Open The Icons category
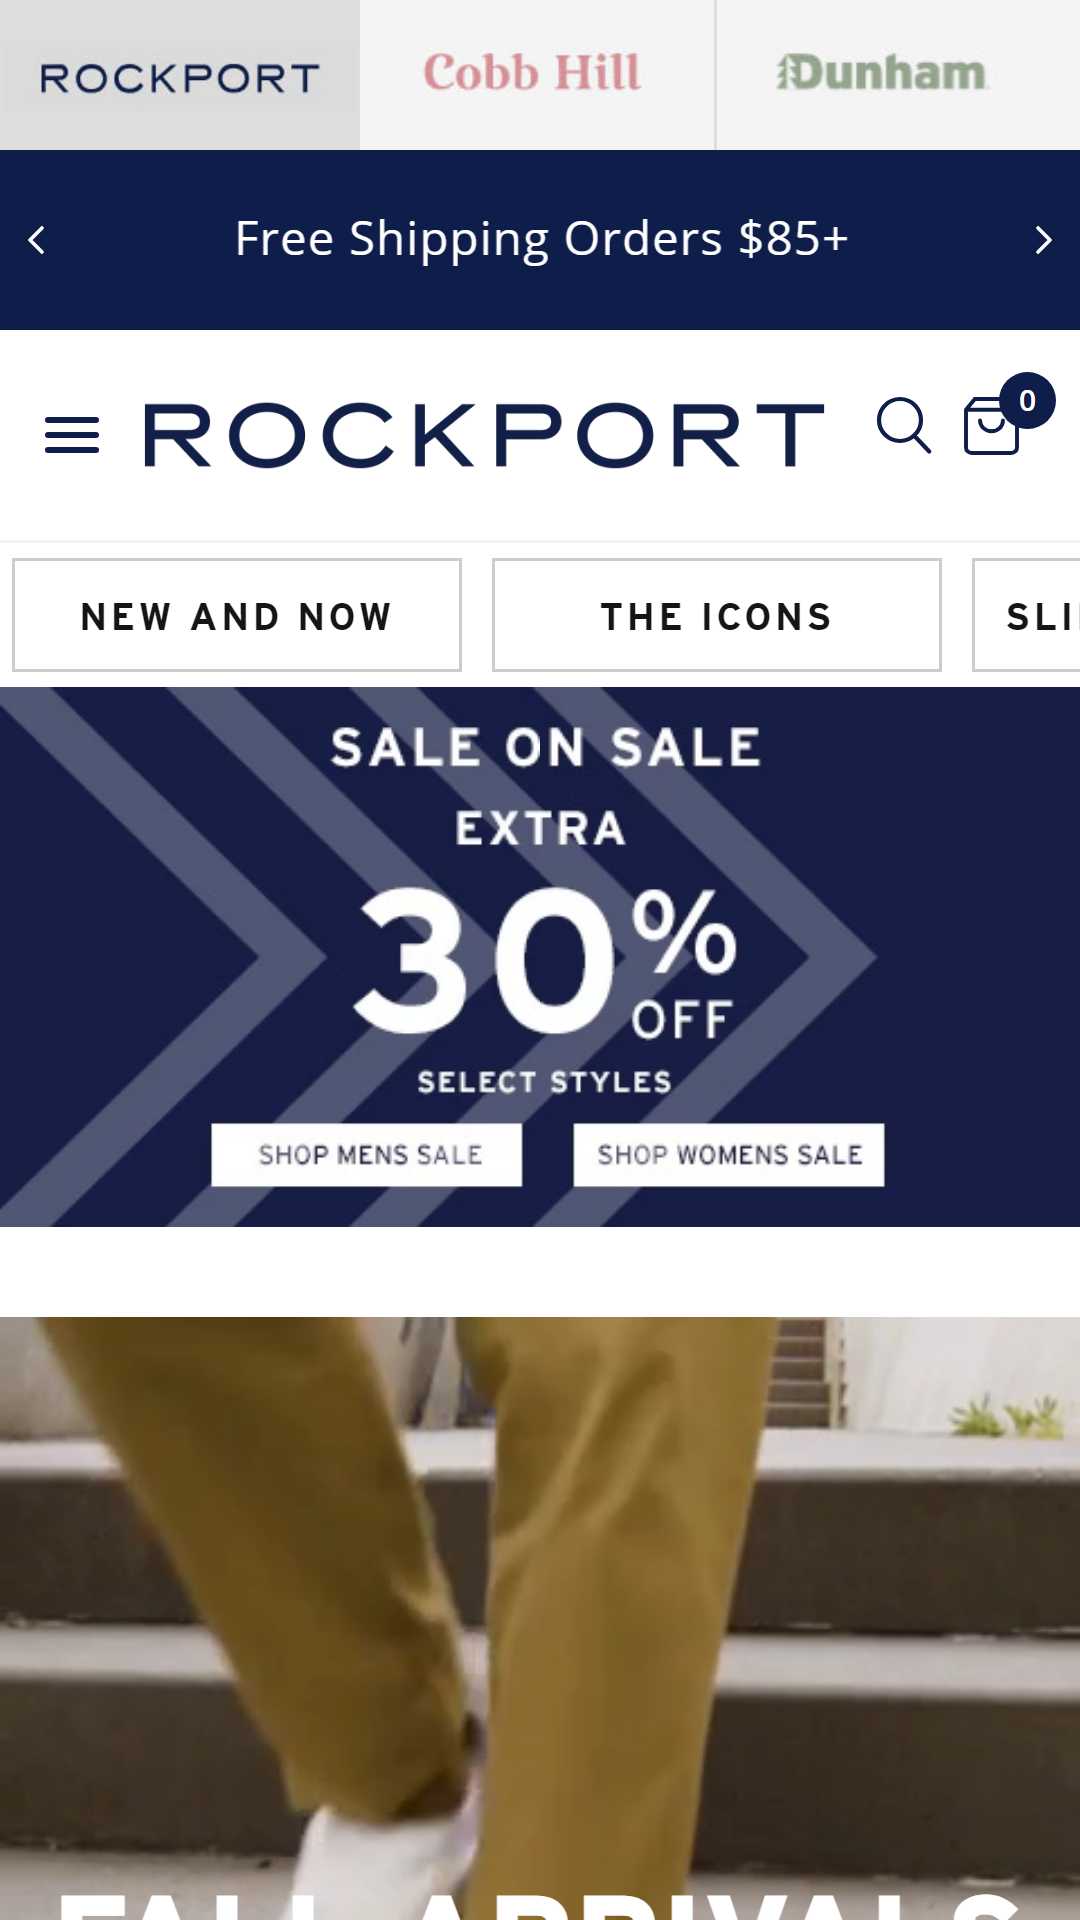Image resolution: width=1080 pixels, height=1920 pixels. click(x=717, y=615)
